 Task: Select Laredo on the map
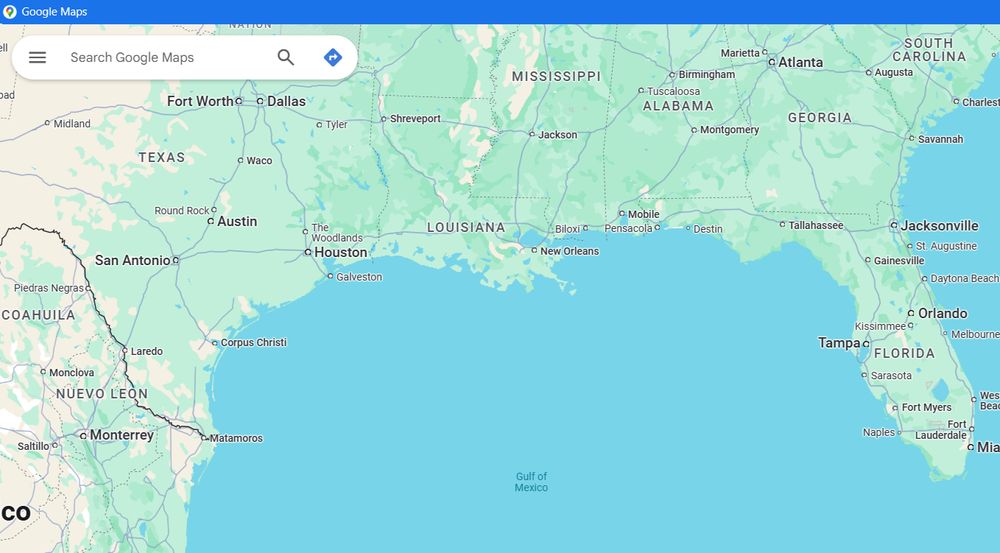pos(147,351)
